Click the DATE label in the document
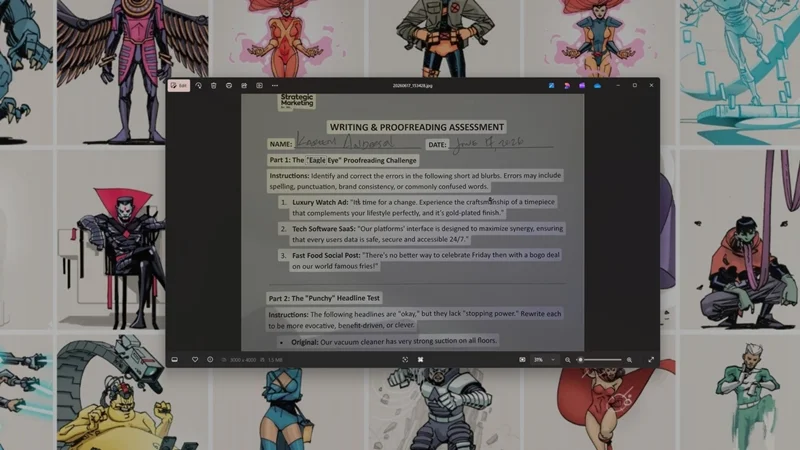This screenshot has height=450, width=800. (437, 145)
